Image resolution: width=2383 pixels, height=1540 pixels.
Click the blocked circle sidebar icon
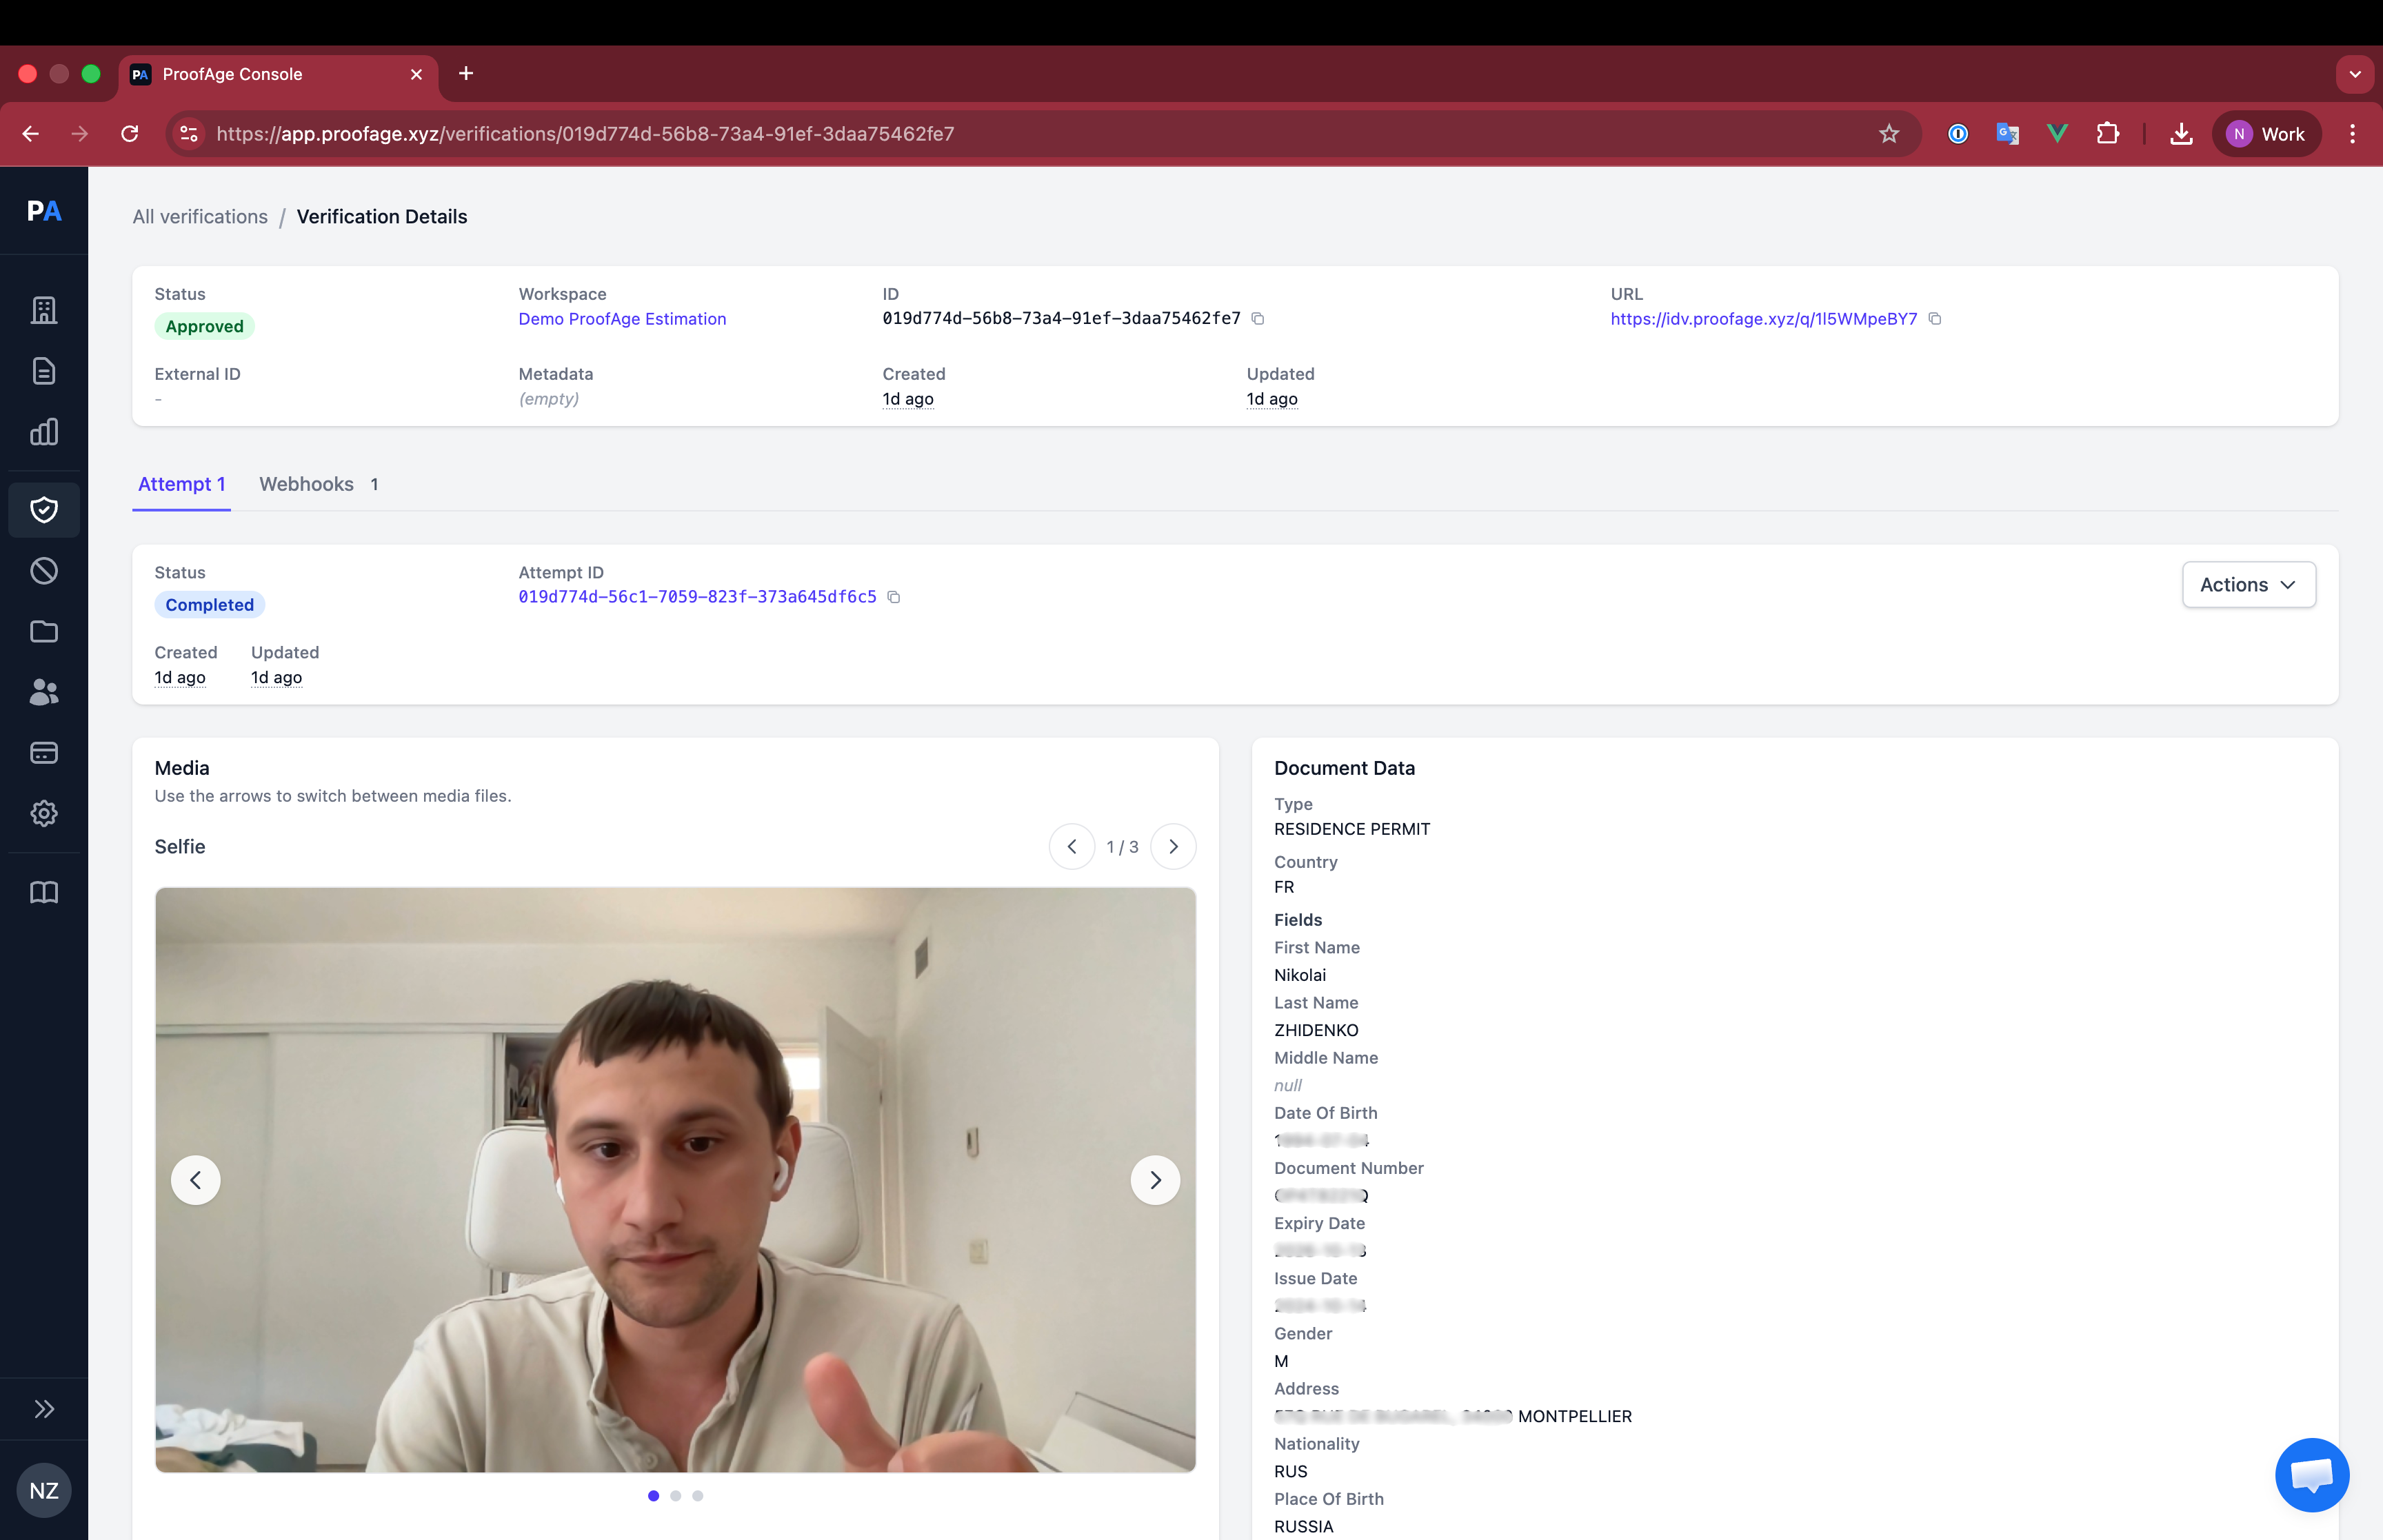44,571
